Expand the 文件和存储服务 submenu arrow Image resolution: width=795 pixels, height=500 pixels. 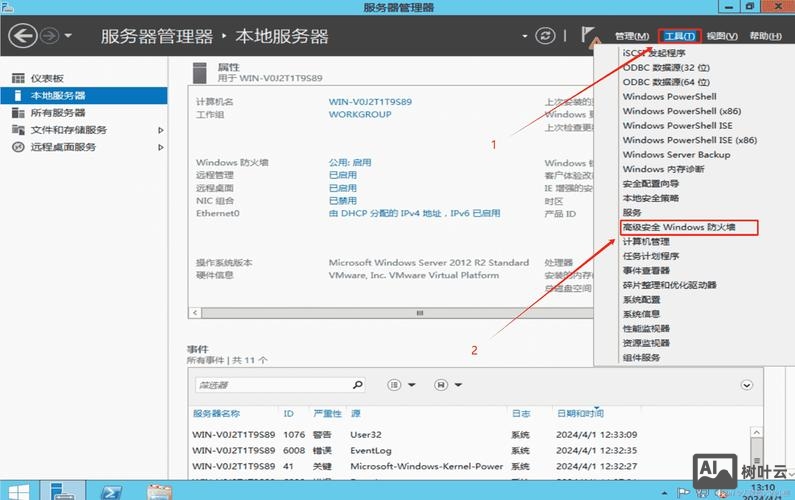coord(161,130)
